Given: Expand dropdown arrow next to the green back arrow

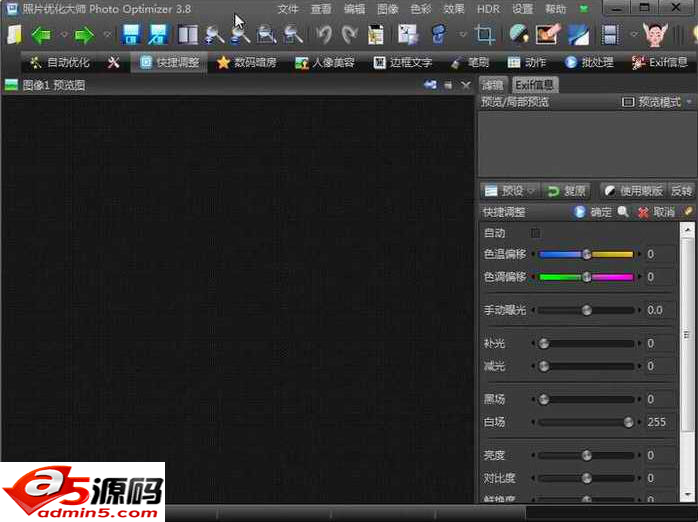Looking at the screenshot, I should pyautogui.click(x=63, y=35).
